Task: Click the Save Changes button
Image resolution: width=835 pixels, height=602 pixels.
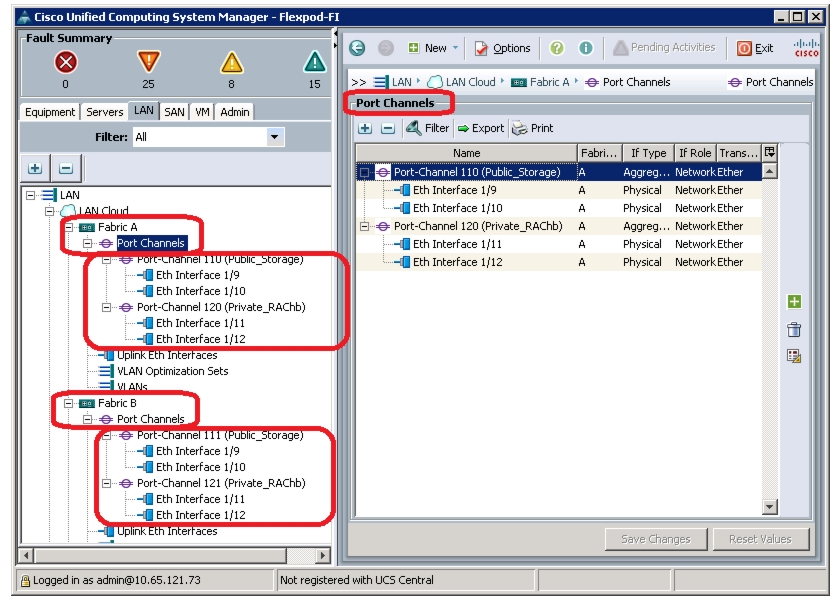Action: [x=656, y=539]
